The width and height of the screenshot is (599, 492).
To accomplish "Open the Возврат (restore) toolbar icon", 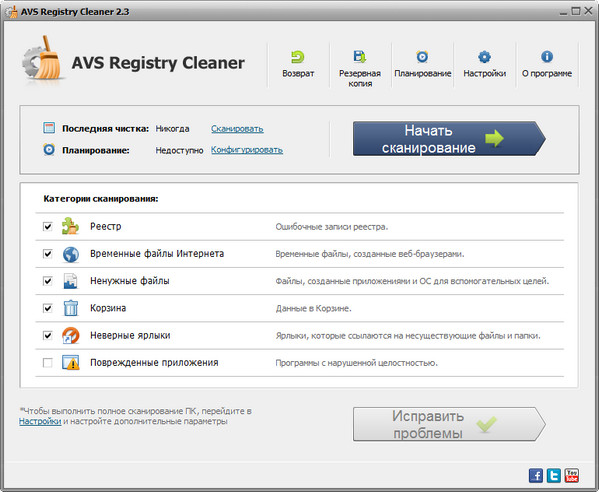I will coord(298,57).
